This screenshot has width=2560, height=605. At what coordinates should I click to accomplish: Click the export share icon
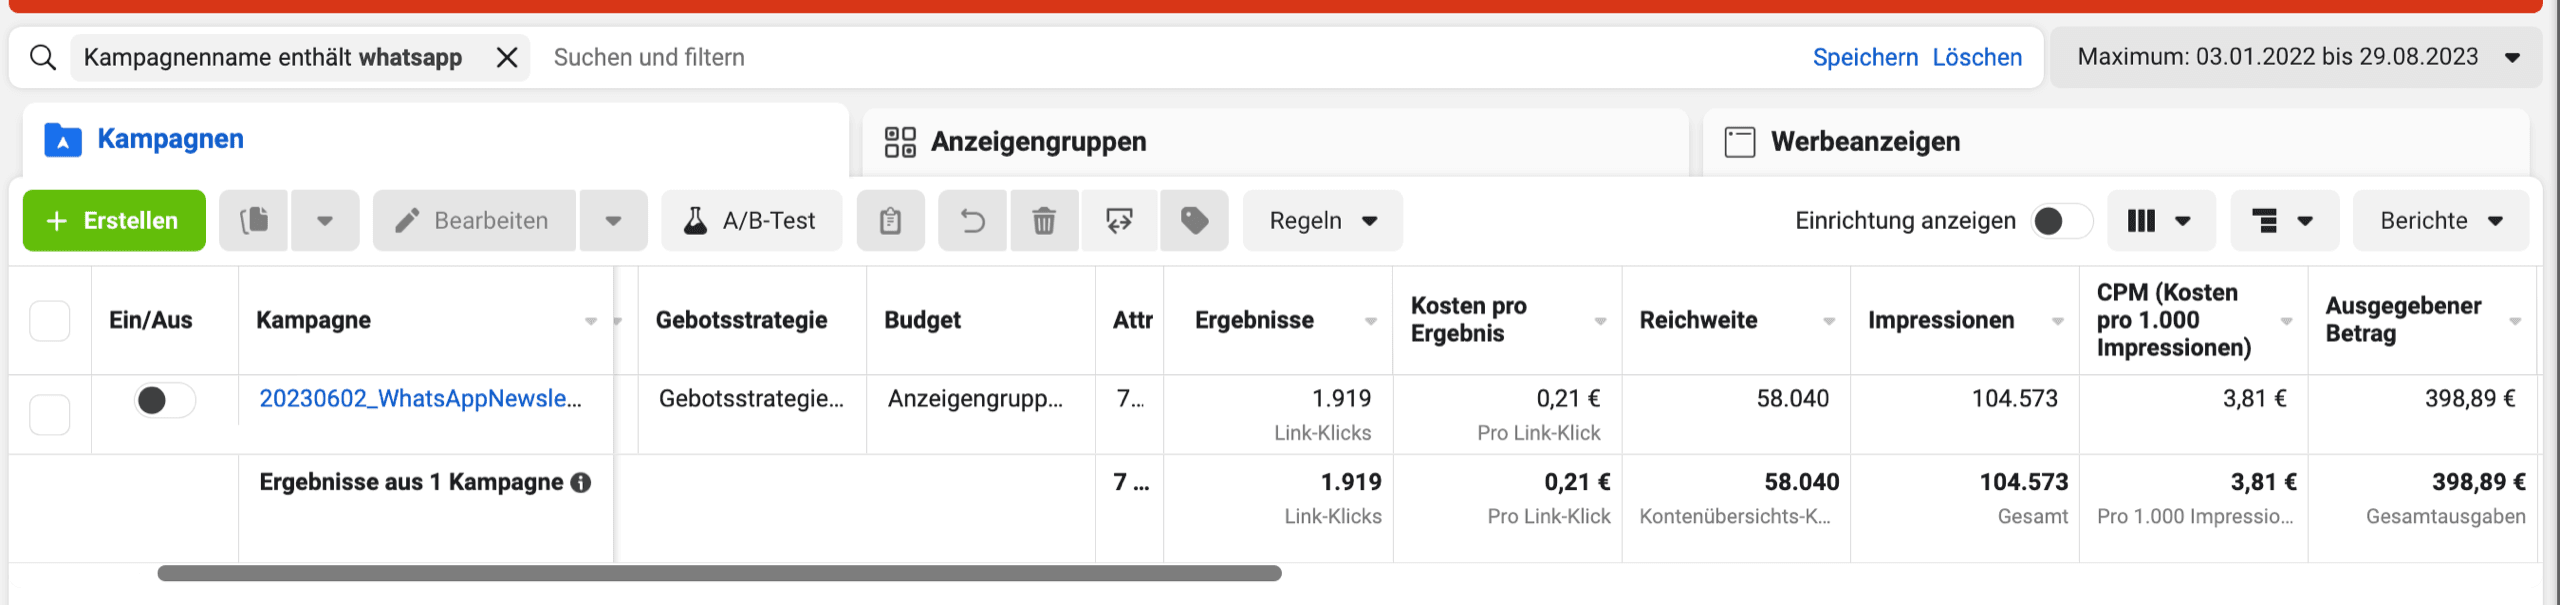click(1119, 220)
